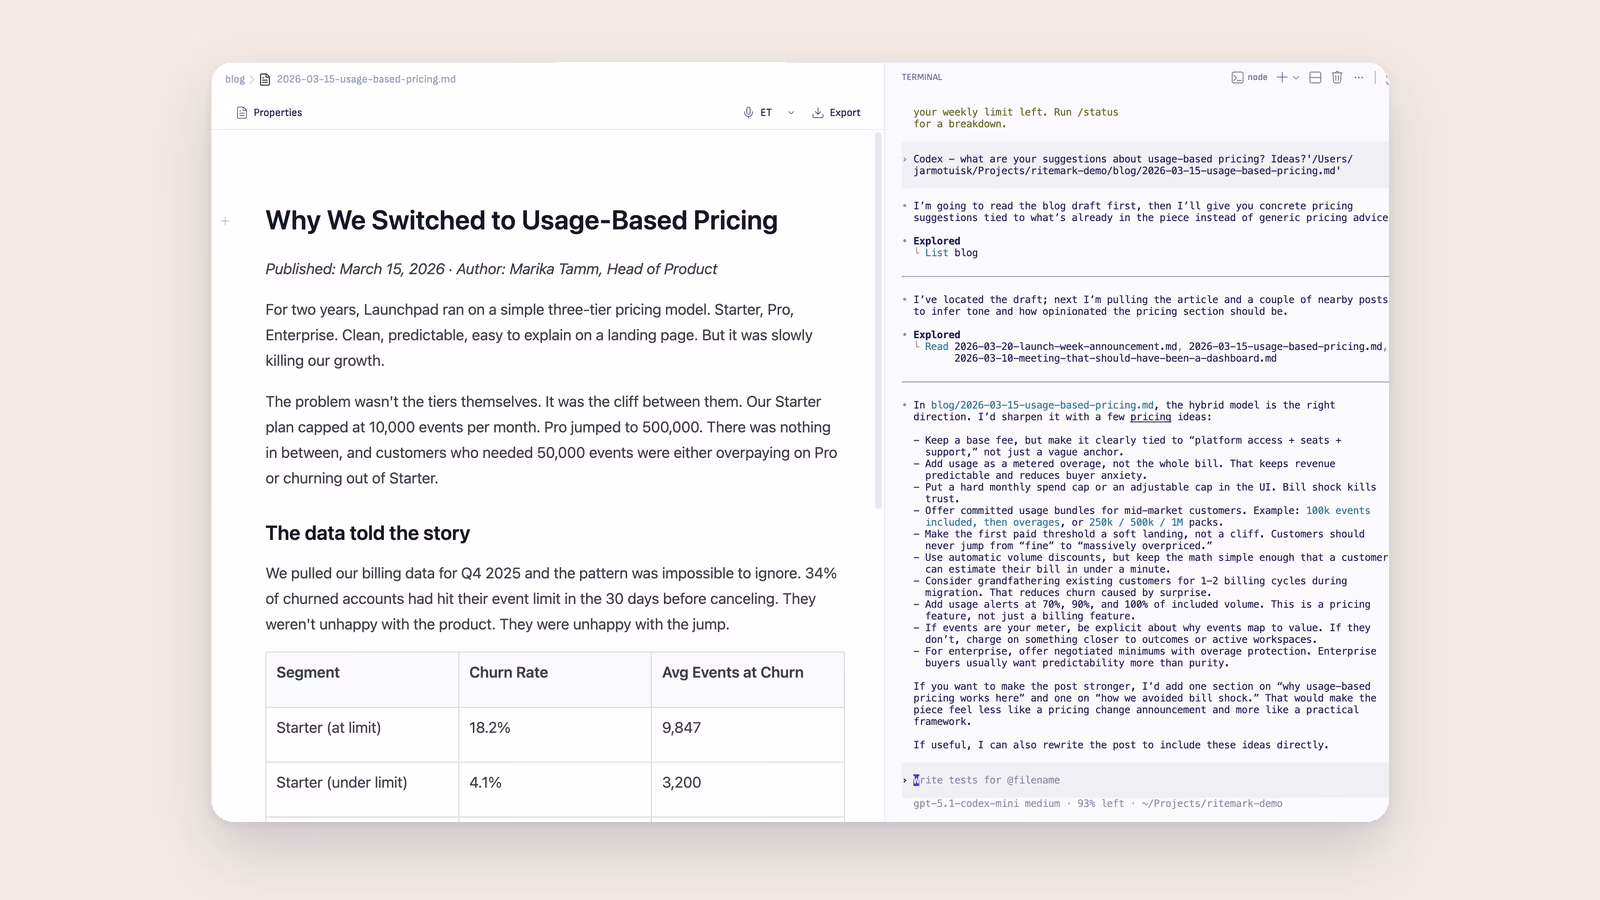Click the editor vertical scrollbar
Image resolution: width=1600 pixels, height=900 pixels.
point(878,320)
